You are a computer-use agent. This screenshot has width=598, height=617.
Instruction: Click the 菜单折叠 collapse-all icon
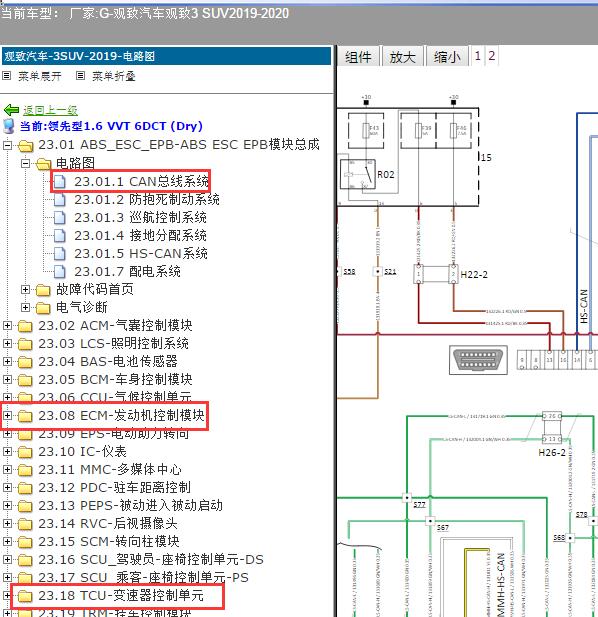80,76
